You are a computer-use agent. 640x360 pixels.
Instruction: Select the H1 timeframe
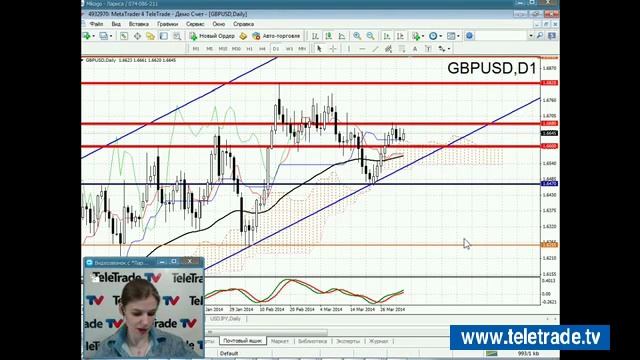[x=249, y=49]
